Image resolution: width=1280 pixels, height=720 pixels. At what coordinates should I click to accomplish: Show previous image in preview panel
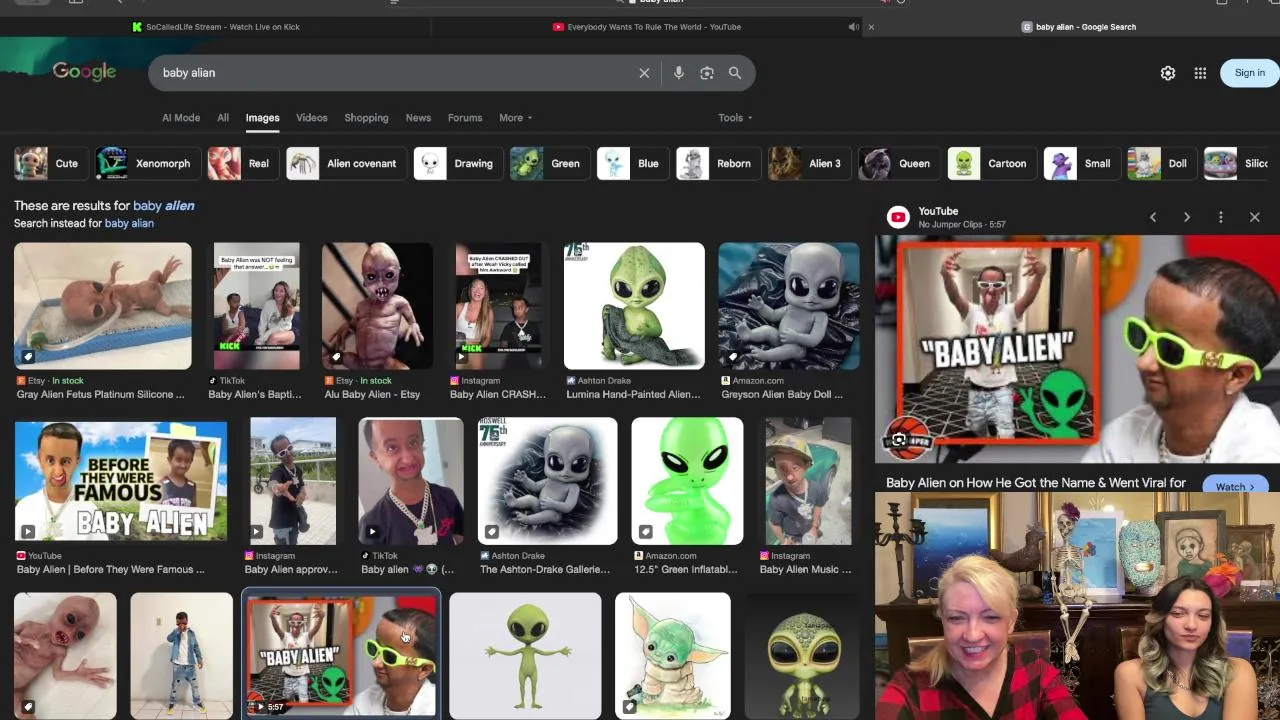[x=1153, y=217]
